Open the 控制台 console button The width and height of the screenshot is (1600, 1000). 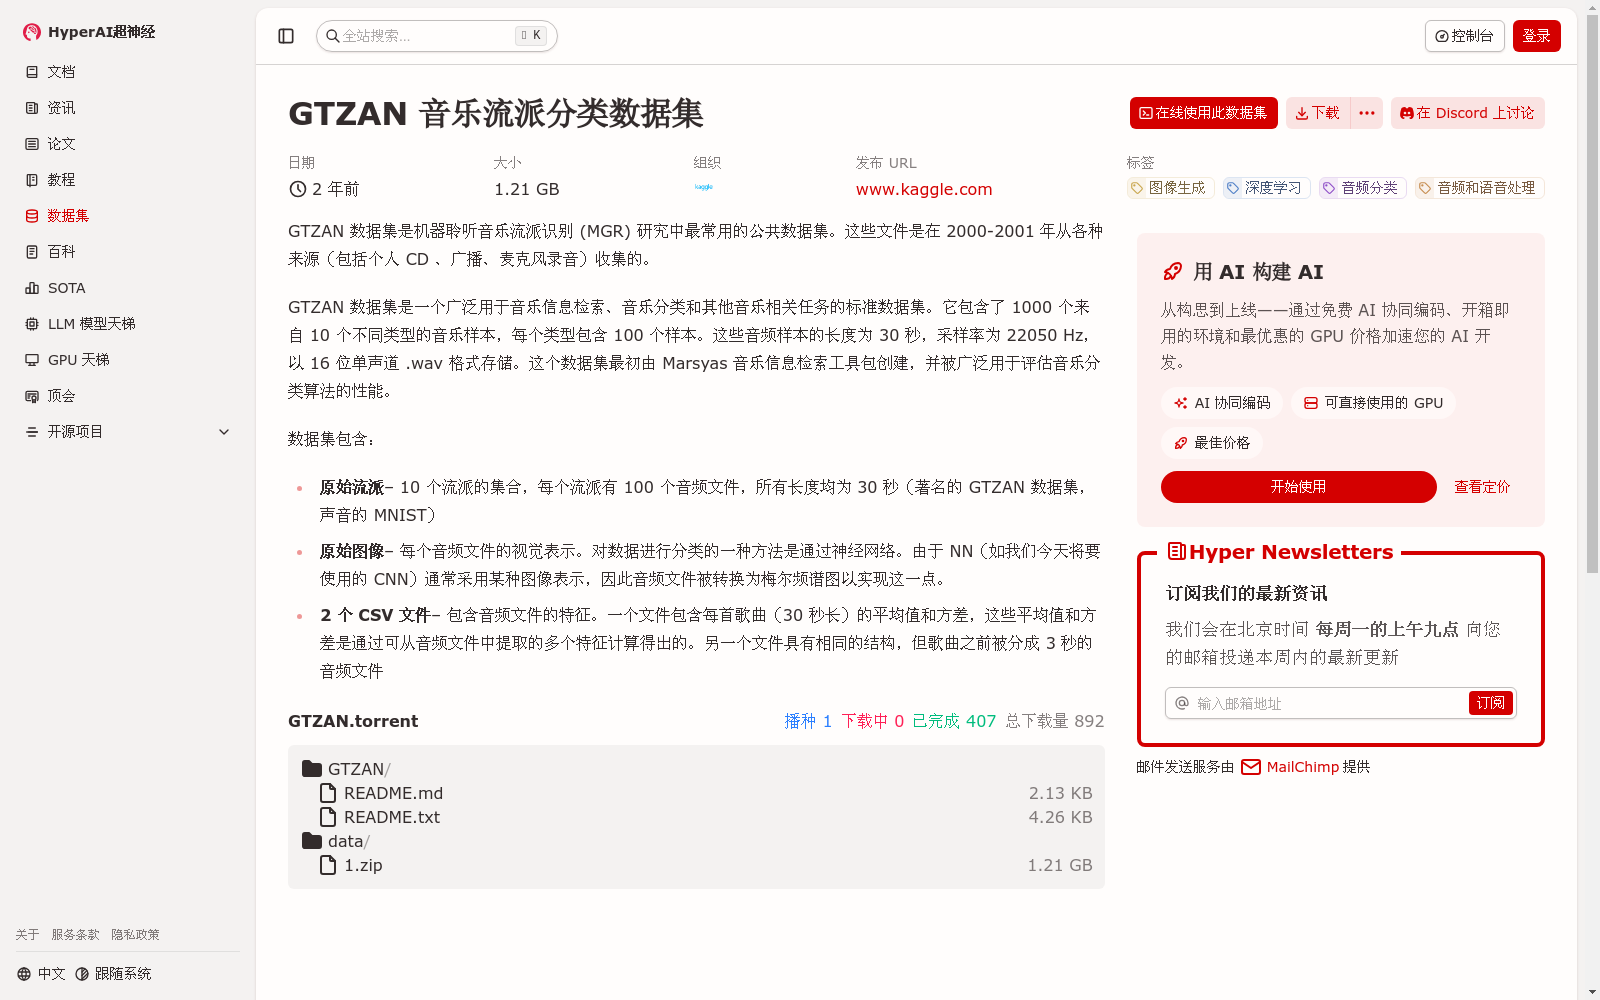(1464, 36)
